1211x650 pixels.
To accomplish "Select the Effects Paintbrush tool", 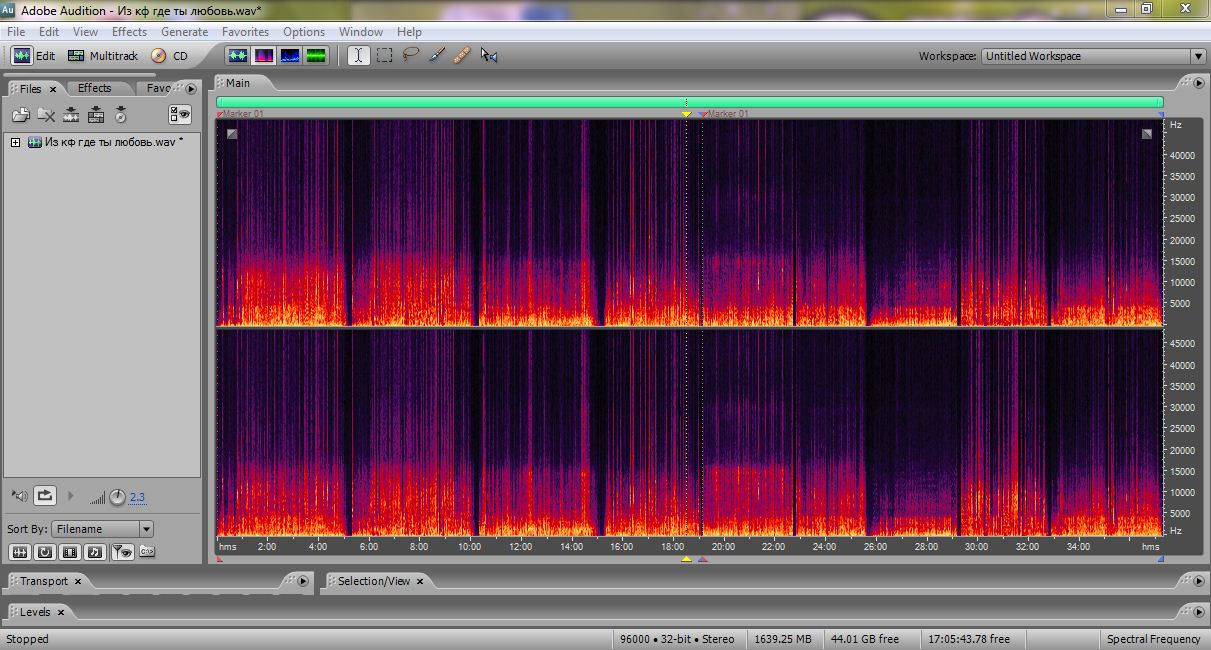I will point(436,56).
